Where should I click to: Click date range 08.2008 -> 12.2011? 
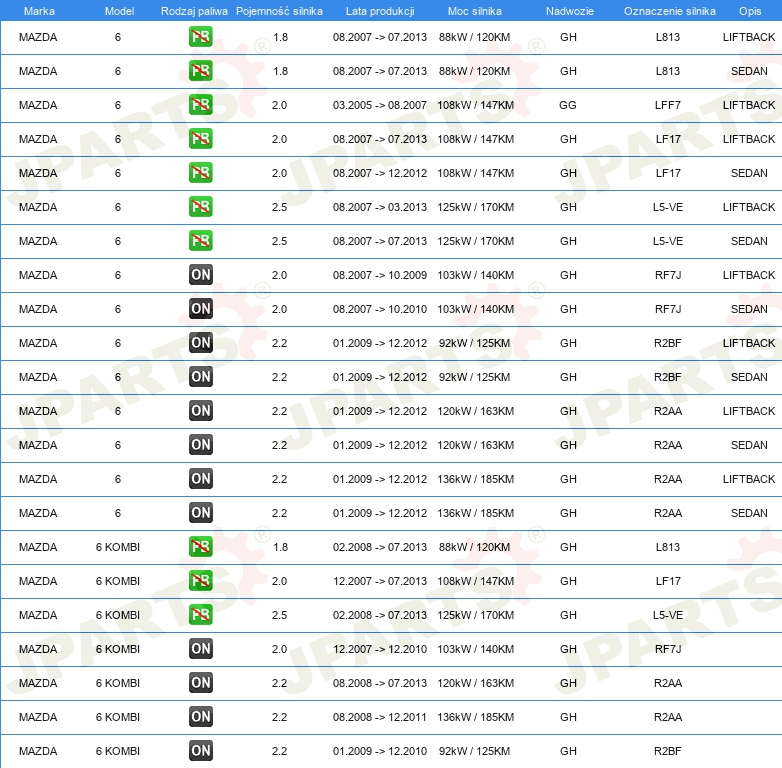point(380,717)
